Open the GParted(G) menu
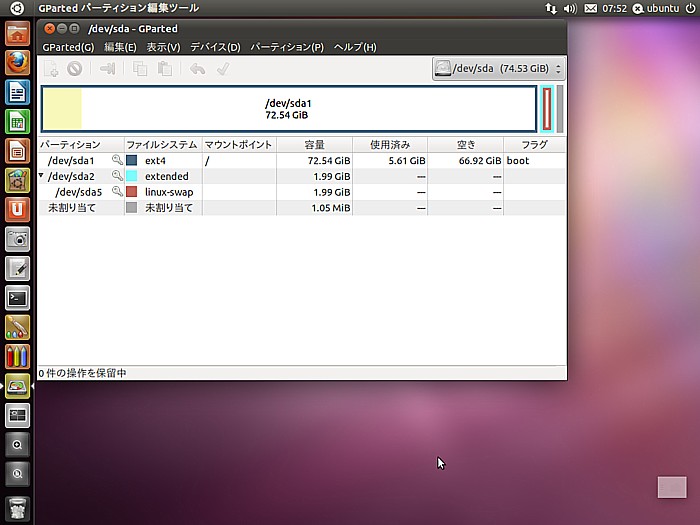Image resolution: width=700 pixels, height=525 pixels. click(68, 47)
